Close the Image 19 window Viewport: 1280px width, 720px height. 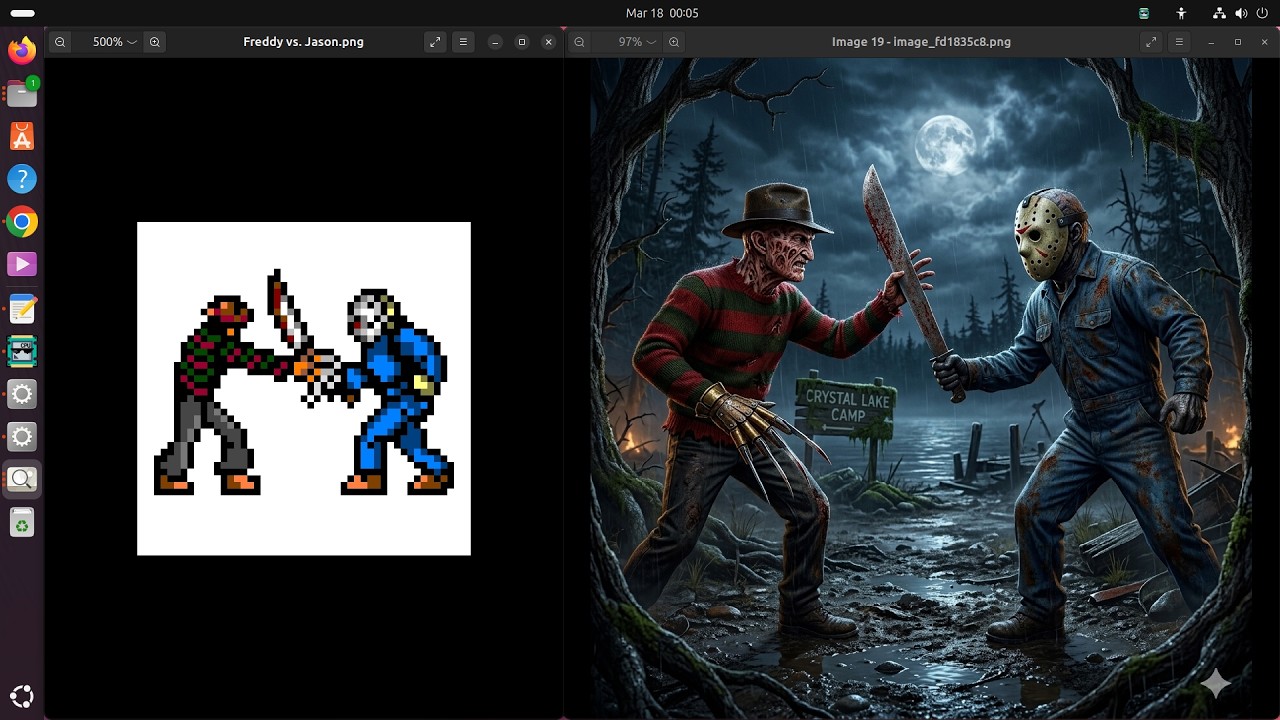coord(1264,42)
